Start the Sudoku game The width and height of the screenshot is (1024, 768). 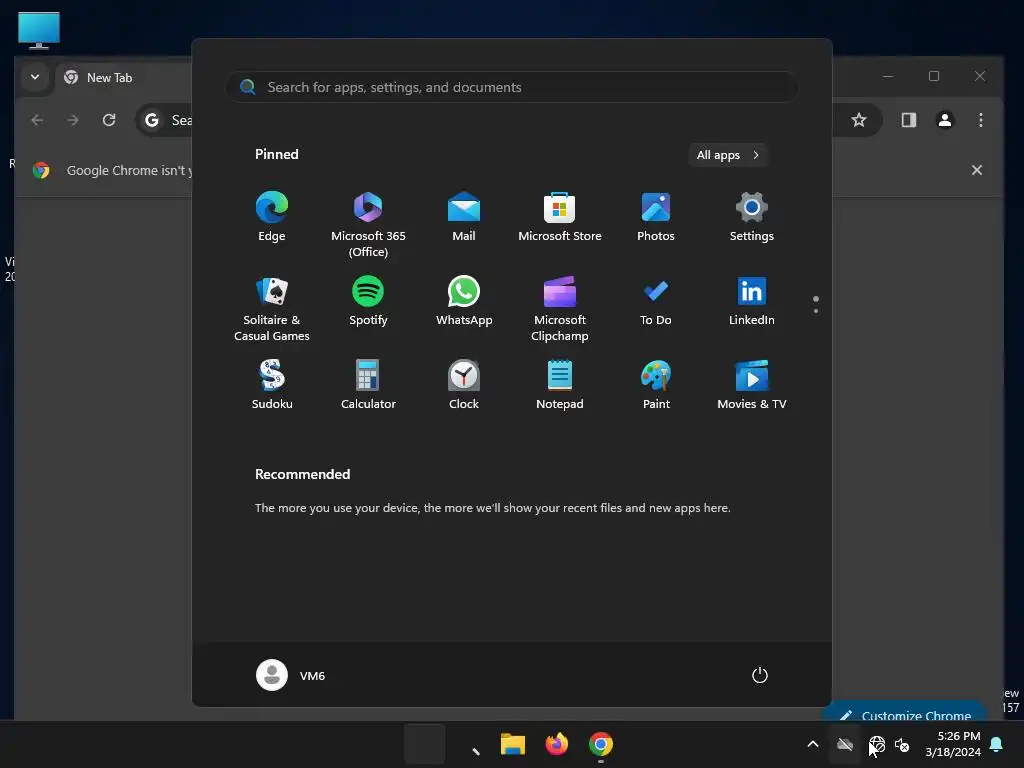click(272, 385)
